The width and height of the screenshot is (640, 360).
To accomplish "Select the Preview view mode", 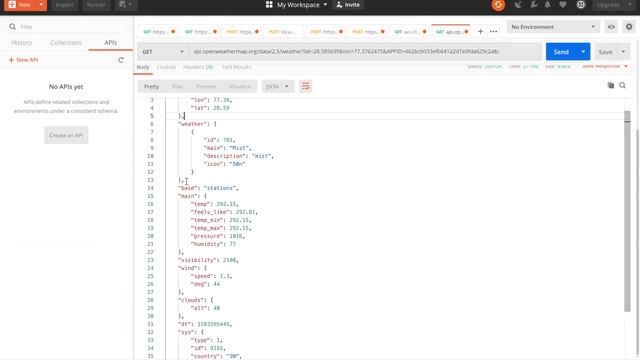I will [206, 87].
